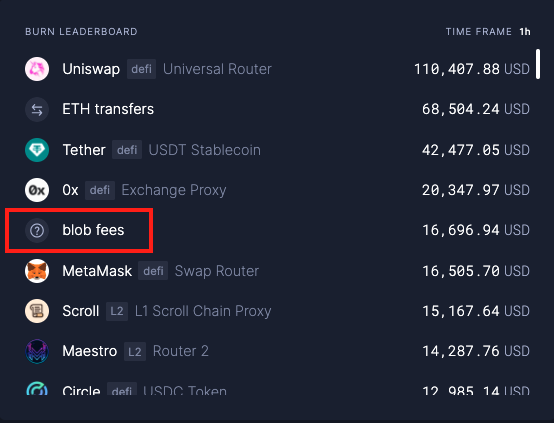The width and height of the screenshot is (554, 423).
Task: Click the ETH transfers row label
Action: (108, 109)
